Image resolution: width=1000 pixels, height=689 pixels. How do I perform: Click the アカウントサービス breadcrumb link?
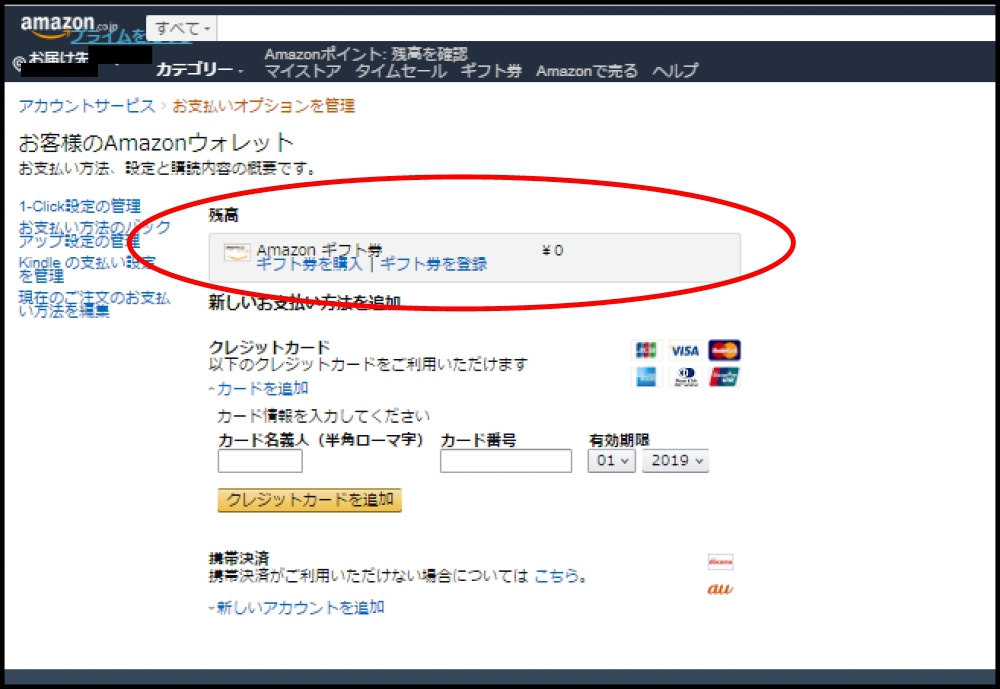[x=87, y=106]
